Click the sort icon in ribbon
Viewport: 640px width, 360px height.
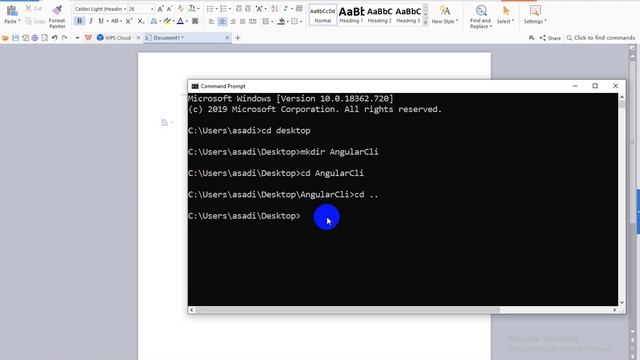pyautogui.click(x=275, y=9)
